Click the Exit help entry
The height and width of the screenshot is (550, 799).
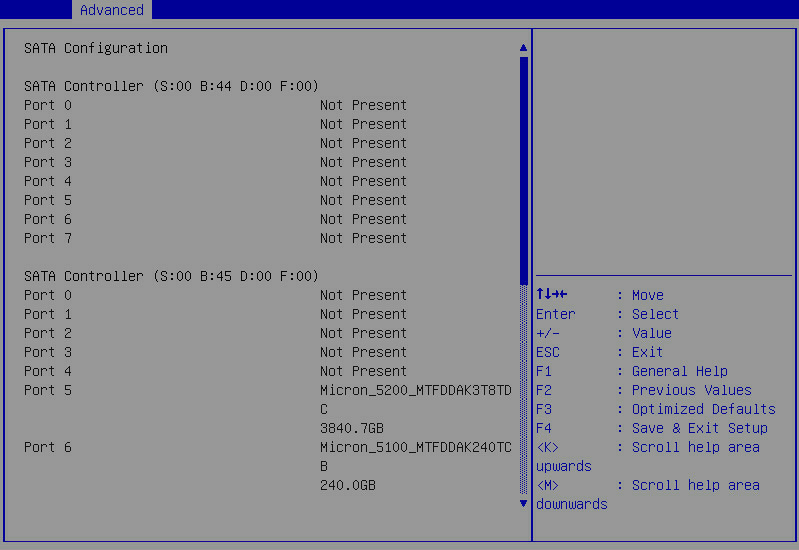(647, 352)
